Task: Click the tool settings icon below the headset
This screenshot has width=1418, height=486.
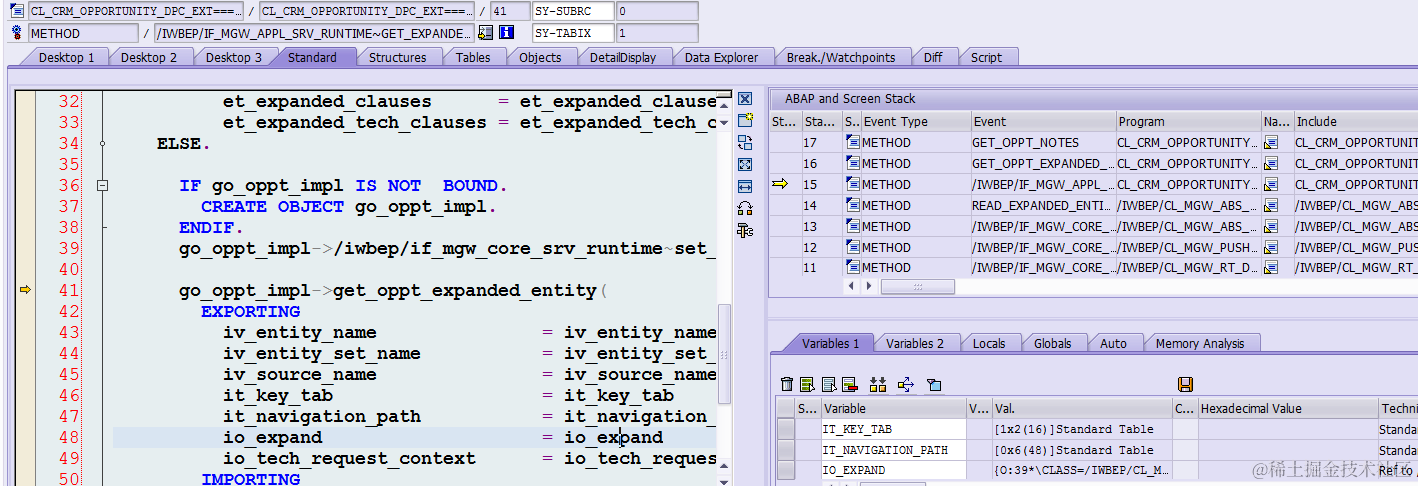Action: (x=745, y=230)
